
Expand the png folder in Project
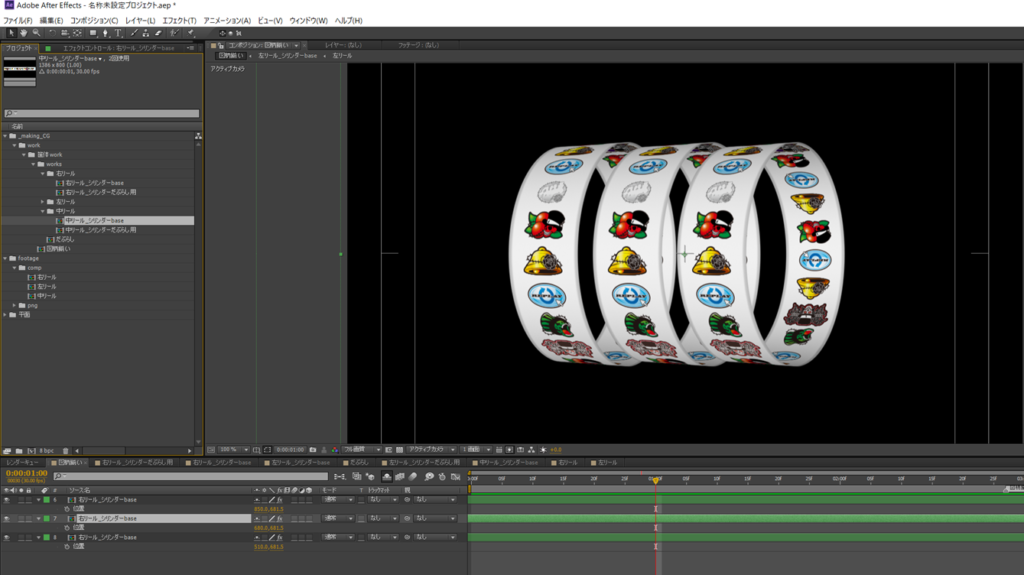[14, 305]
